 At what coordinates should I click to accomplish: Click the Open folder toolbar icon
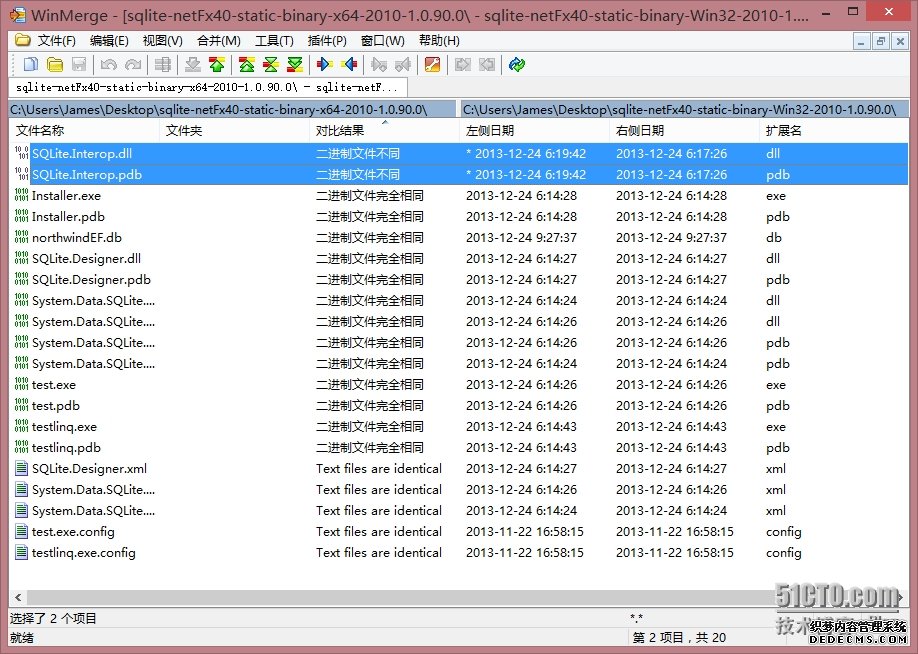(x=53, y=64)
